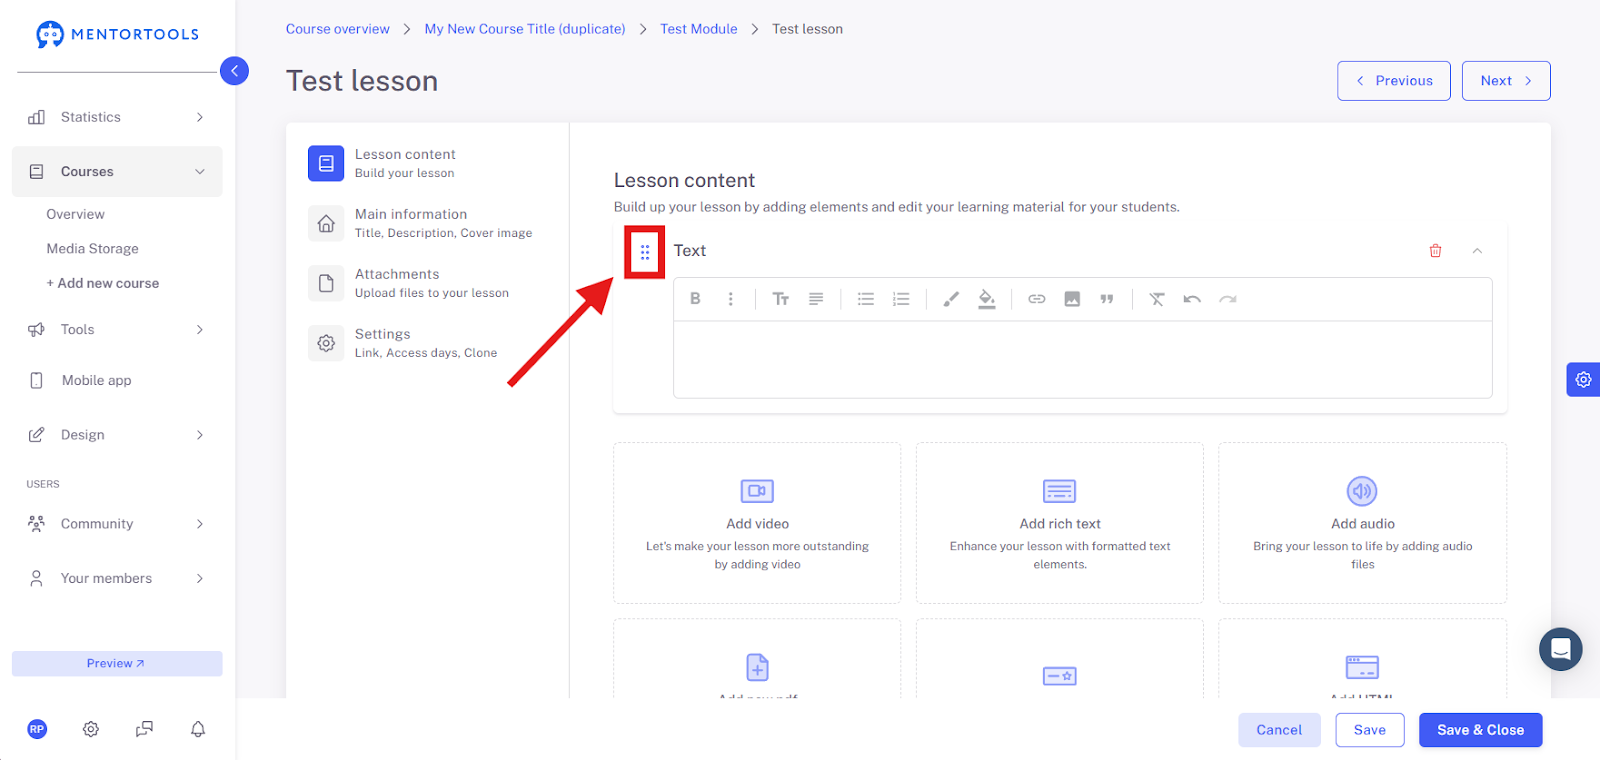Add rich text element card
The image size is (1600, 760).
tap(1060, 523)
